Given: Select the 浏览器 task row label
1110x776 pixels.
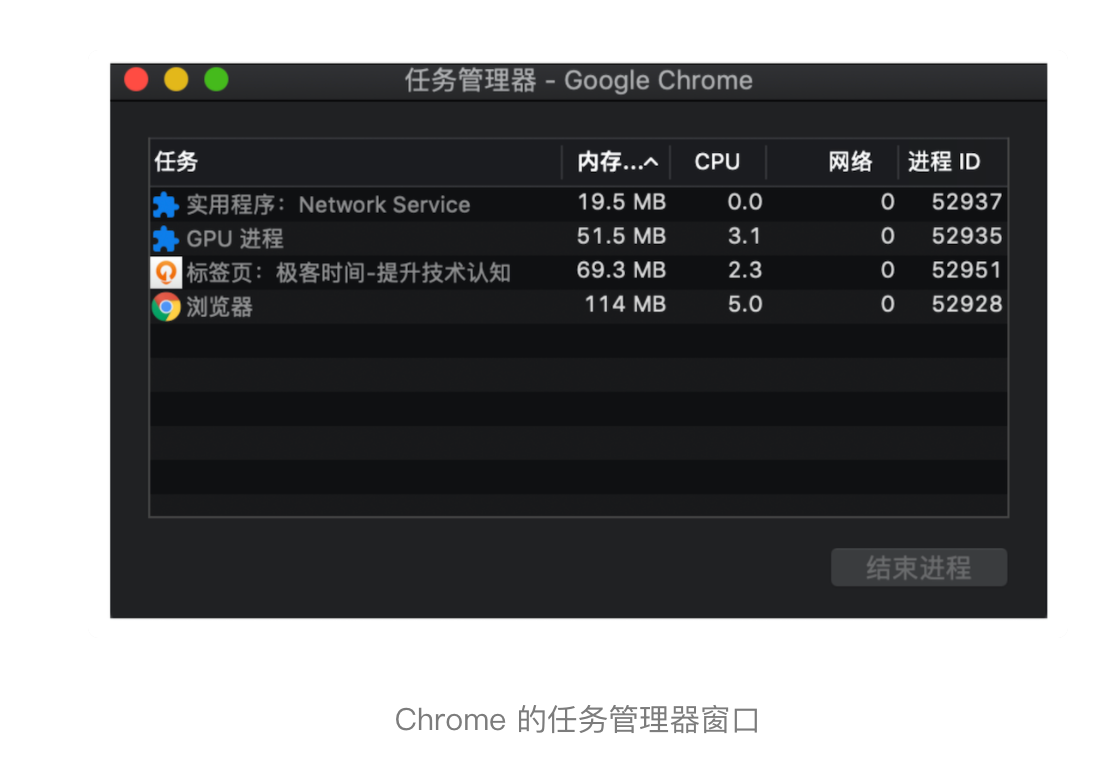Looking at the screenshot, I should coord(219,307).
